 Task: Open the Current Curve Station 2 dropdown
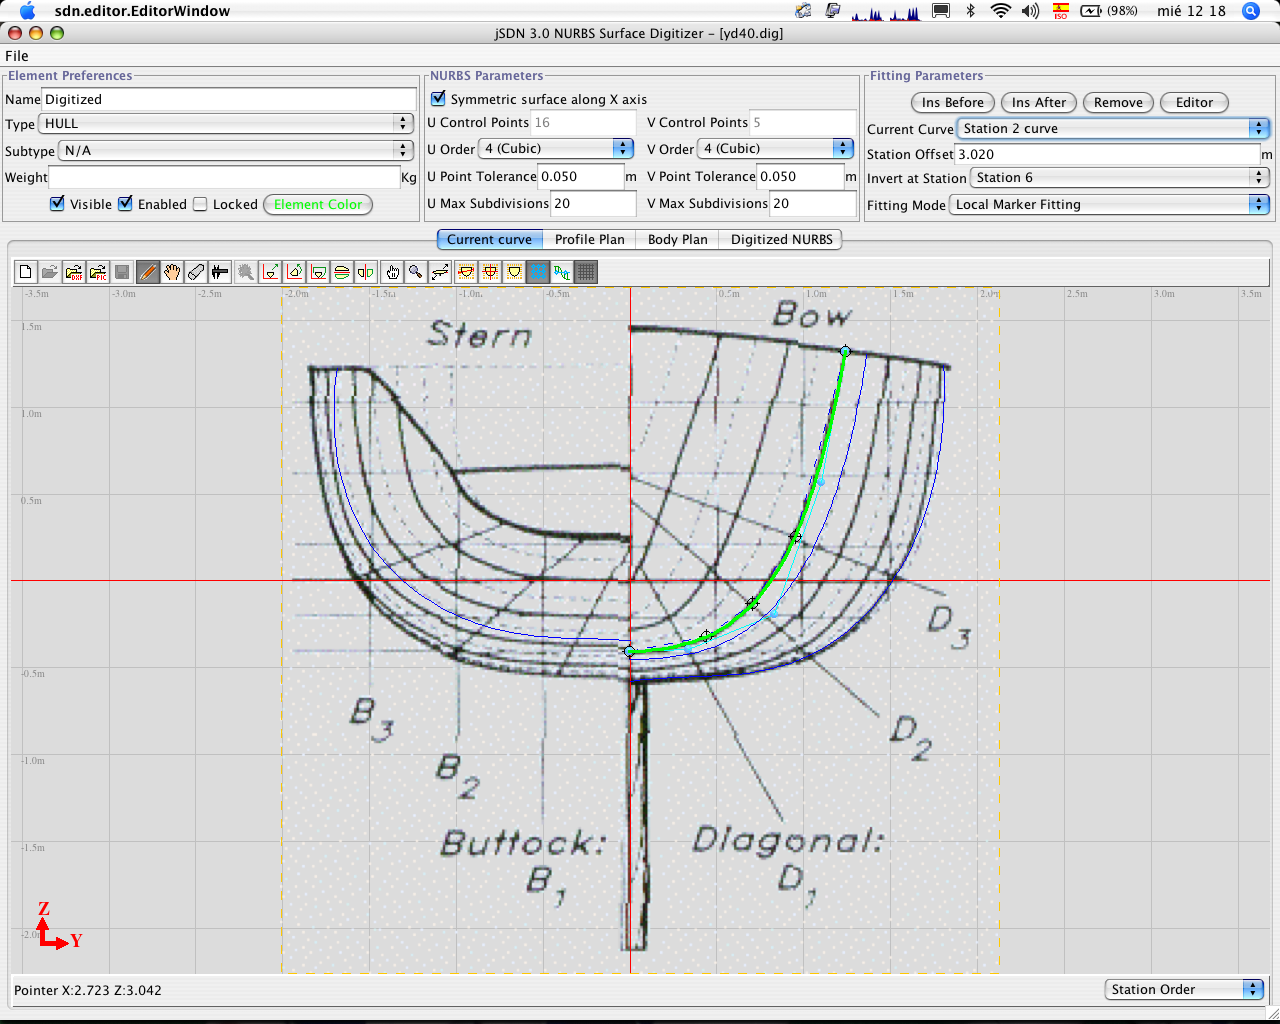(1113, 128)
